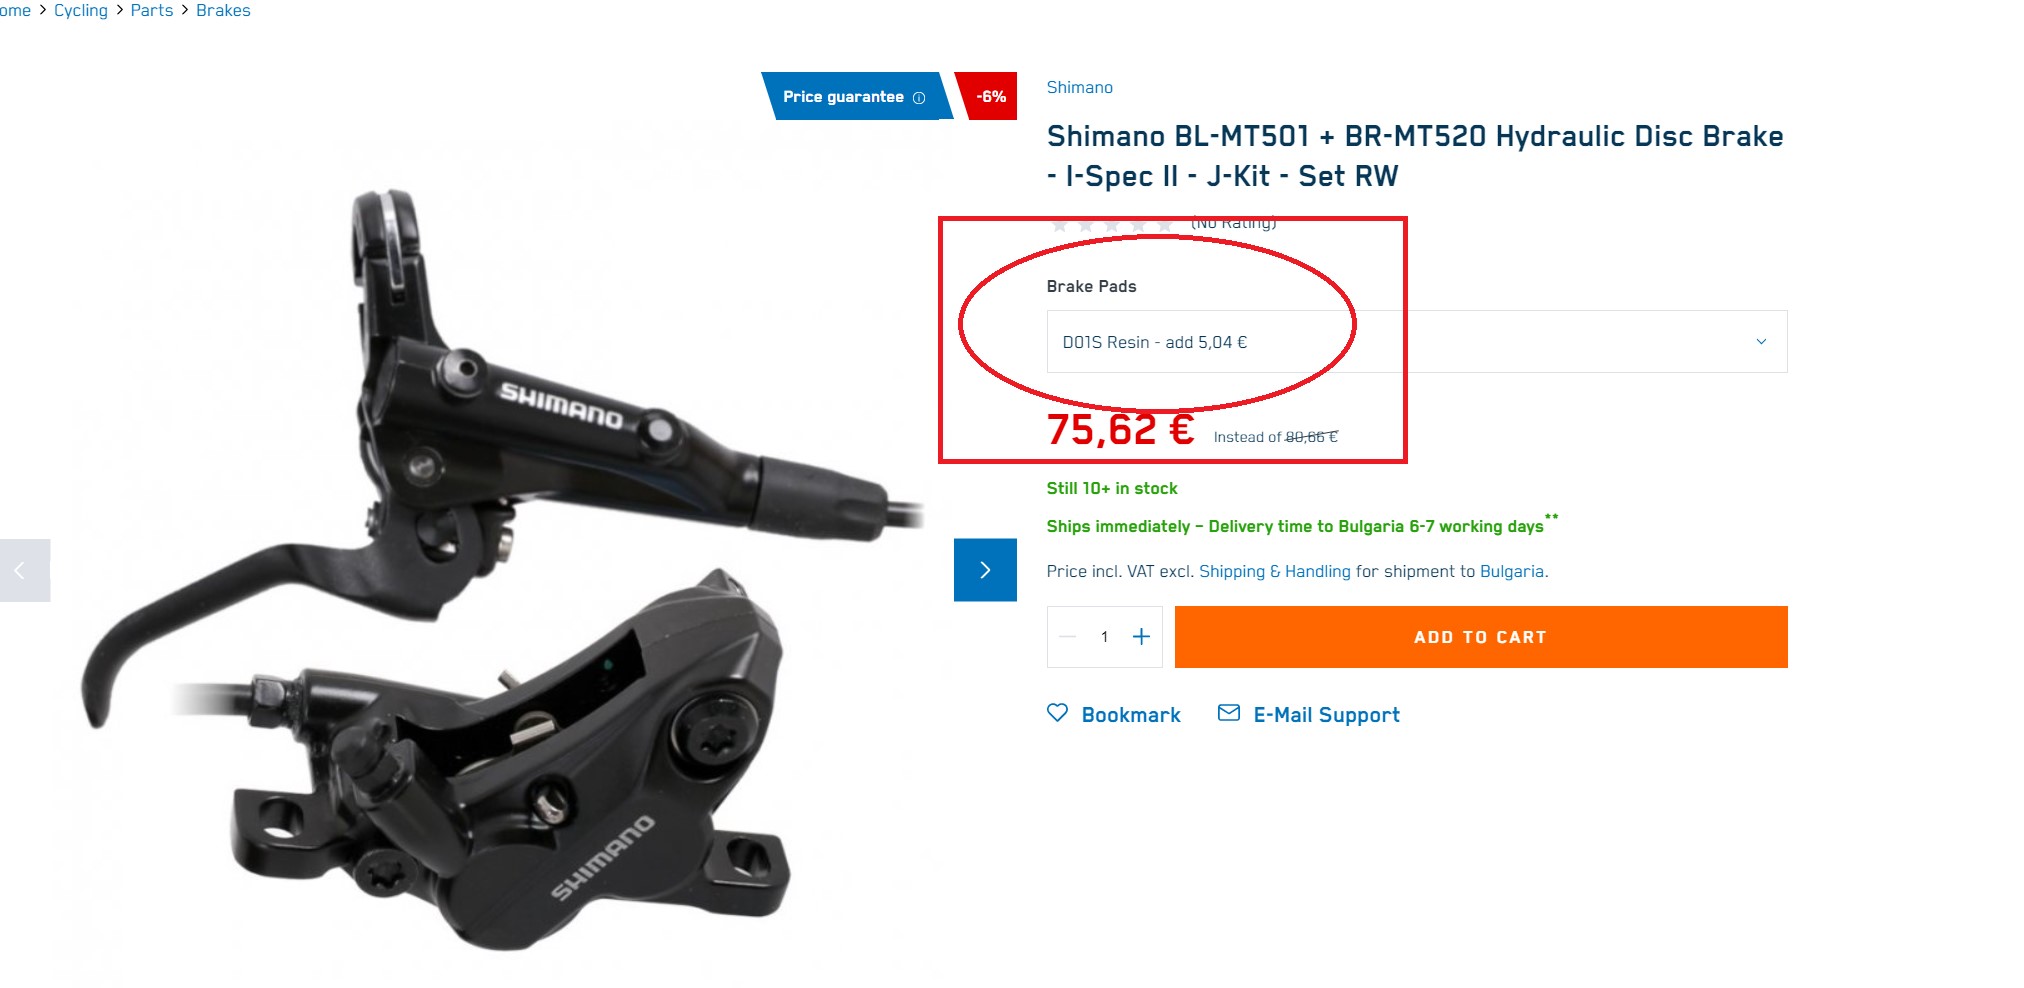This screenshot has height=988, width=2024.
Task: Go to Cycling breadcrumb
Action: [x=81, y=10]
